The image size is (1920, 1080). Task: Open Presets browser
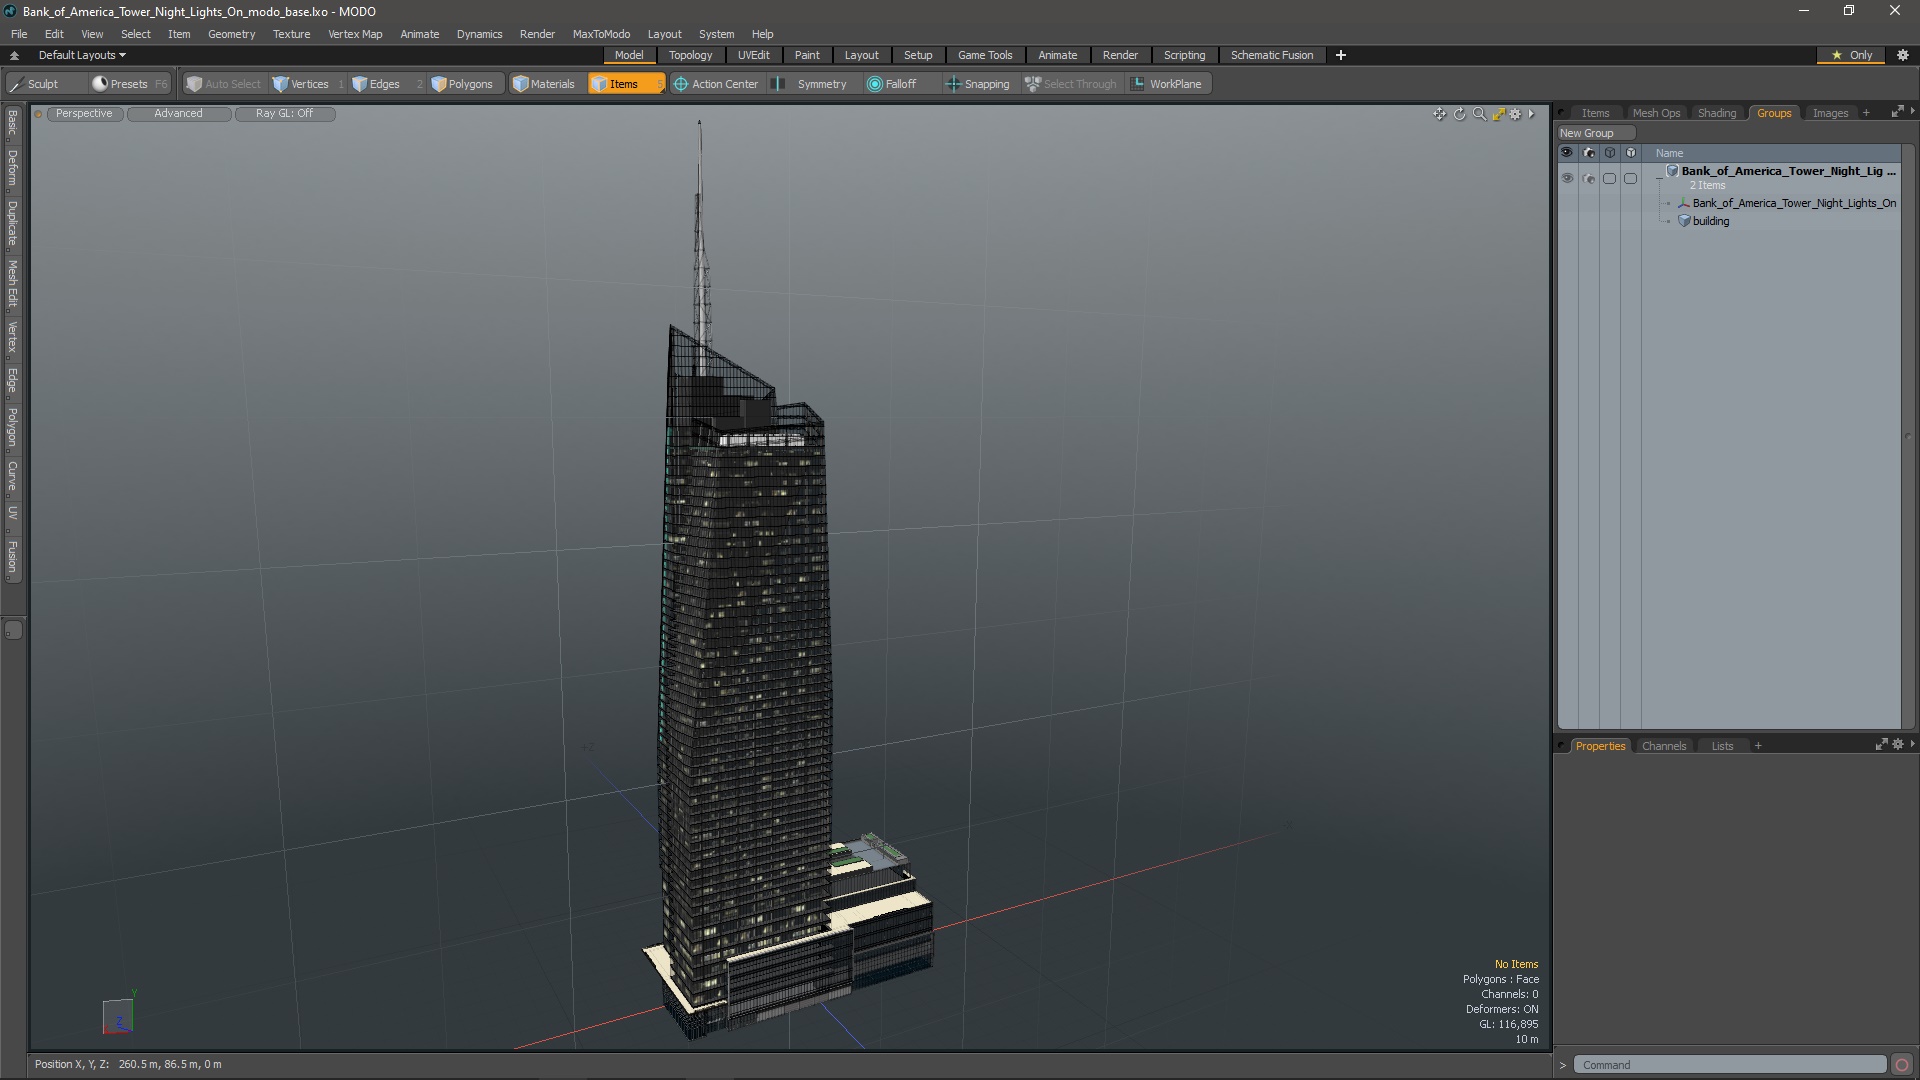129,84
